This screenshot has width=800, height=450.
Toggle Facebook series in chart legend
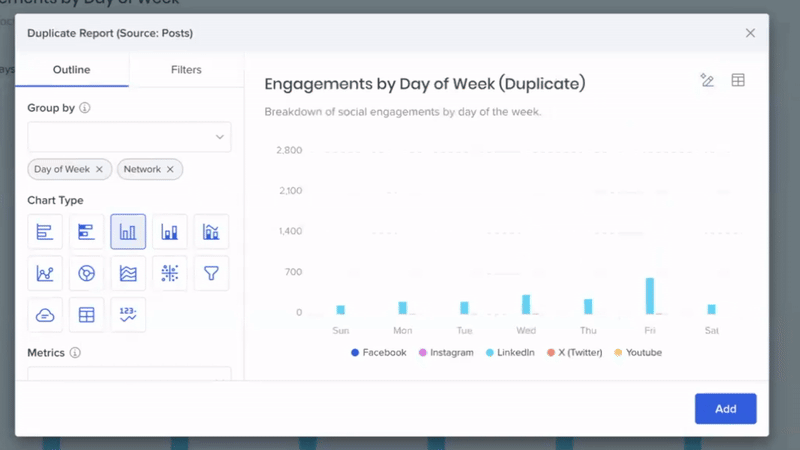coord(379,353)
